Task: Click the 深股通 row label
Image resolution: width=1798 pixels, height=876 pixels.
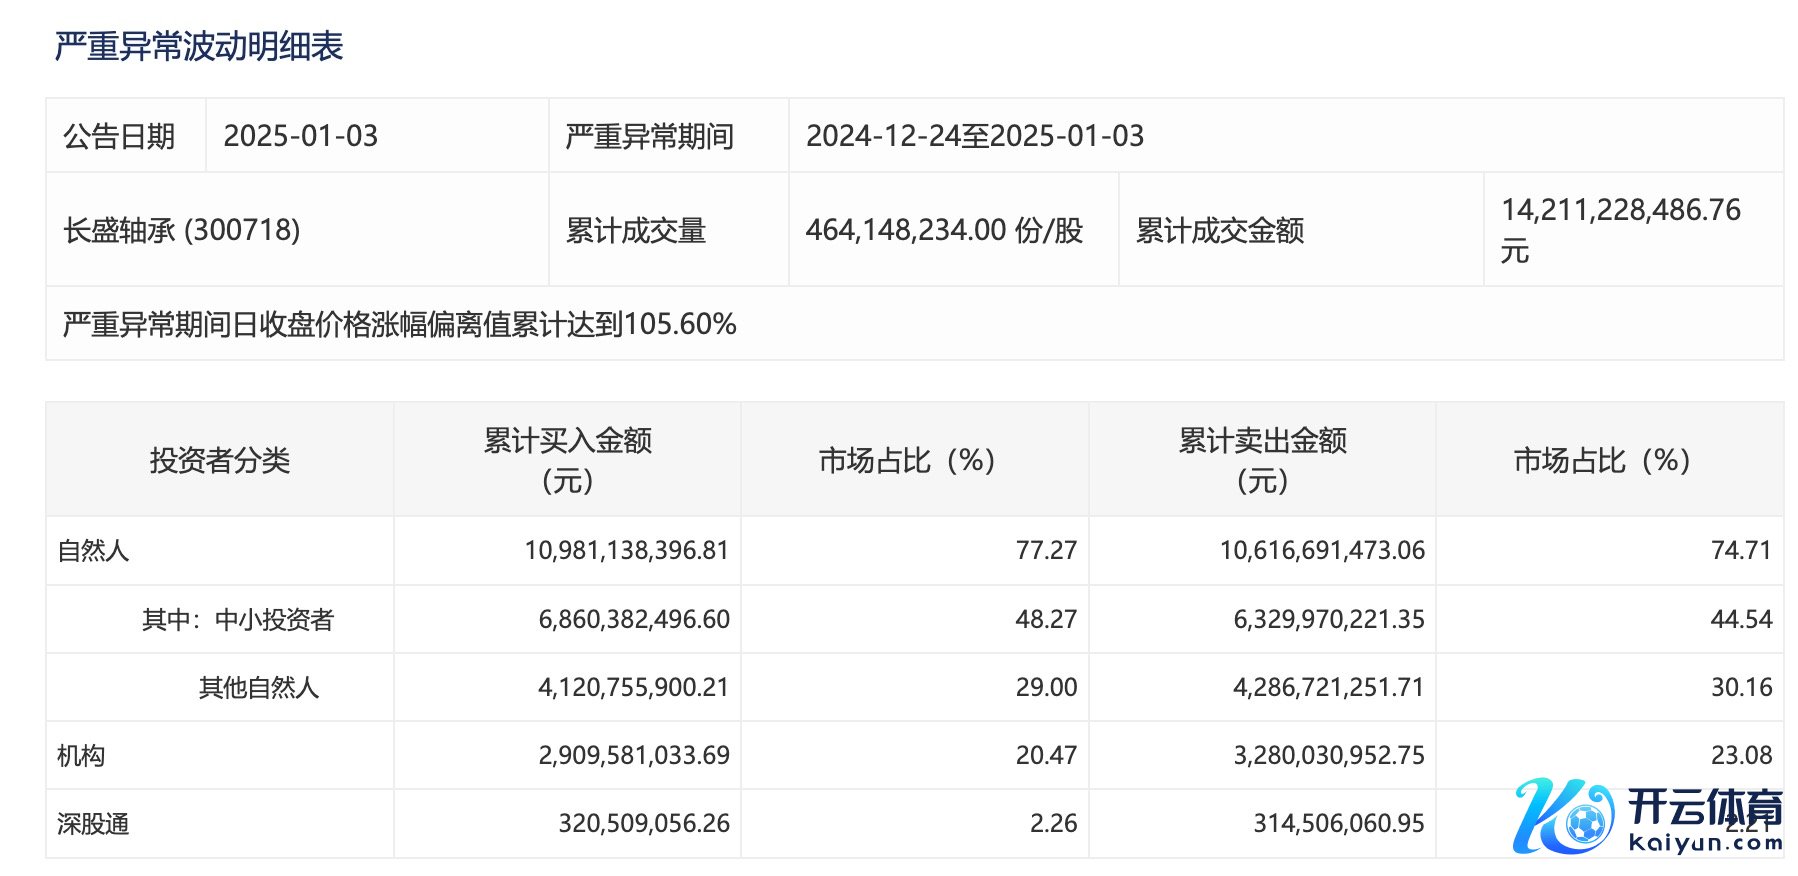Action: [x=93, y=824]
